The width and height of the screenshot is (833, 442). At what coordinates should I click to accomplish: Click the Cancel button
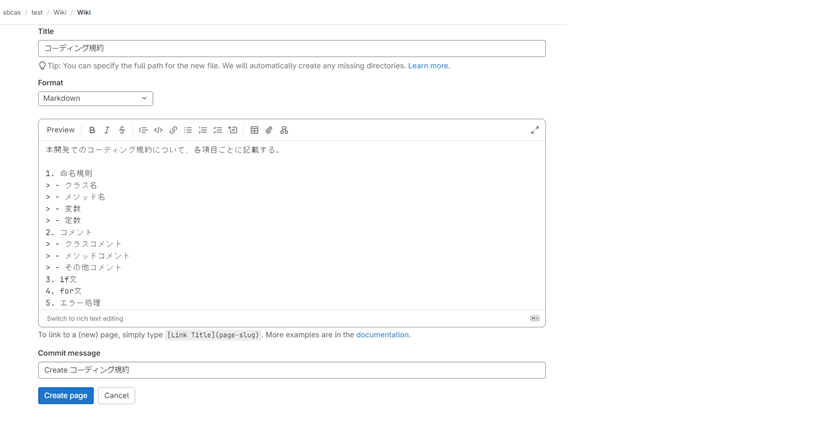coord(116,396)
